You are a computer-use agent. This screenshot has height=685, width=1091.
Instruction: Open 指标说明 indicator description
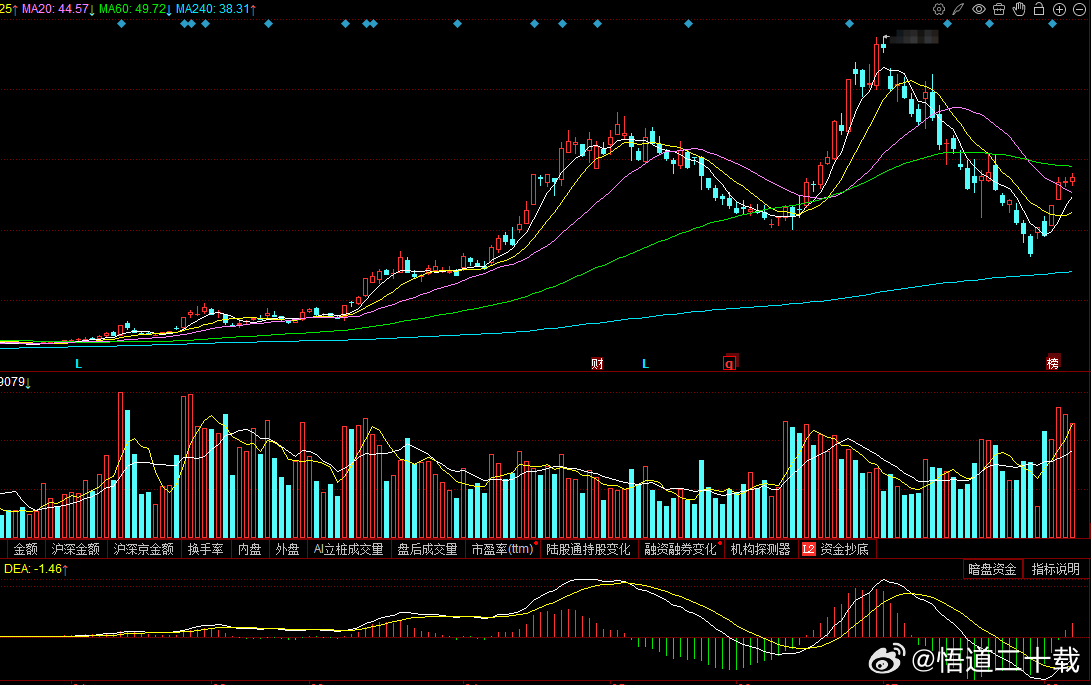coord(1056,569)
